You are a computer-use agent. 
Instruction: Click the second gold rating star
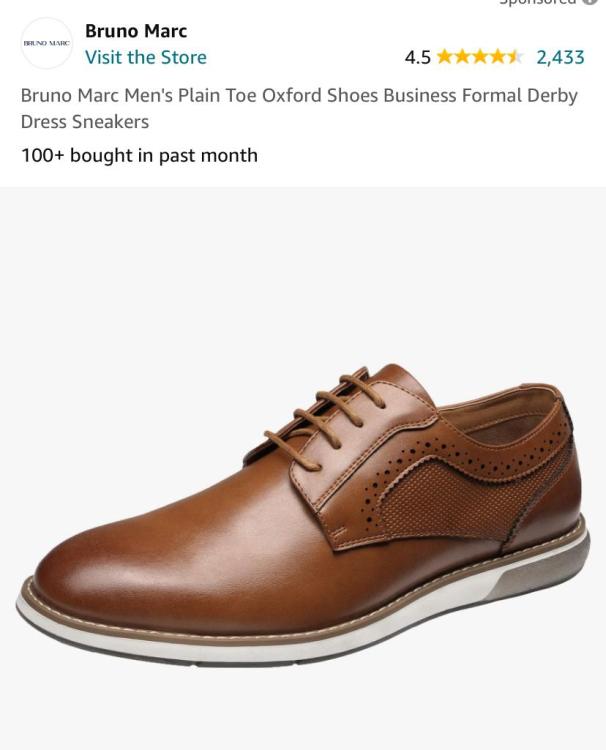[462, 57]
